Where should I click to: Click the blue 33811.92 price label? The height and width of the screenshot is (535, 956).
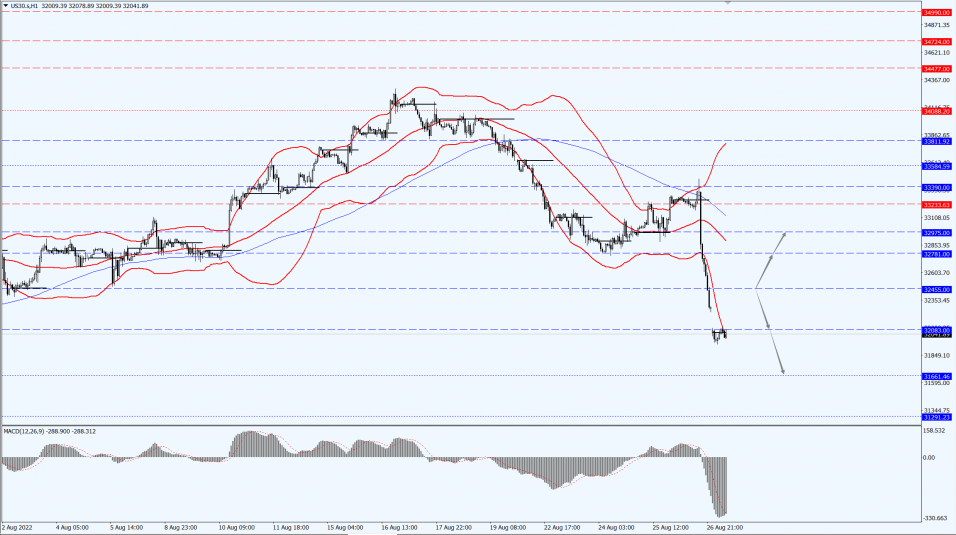(936, 141)
